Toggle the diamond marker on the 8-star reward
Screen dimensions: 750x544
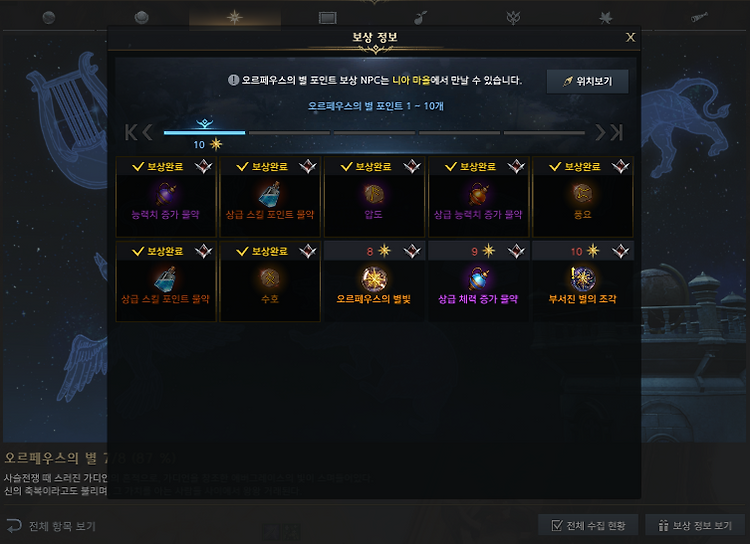coord(412,251)
